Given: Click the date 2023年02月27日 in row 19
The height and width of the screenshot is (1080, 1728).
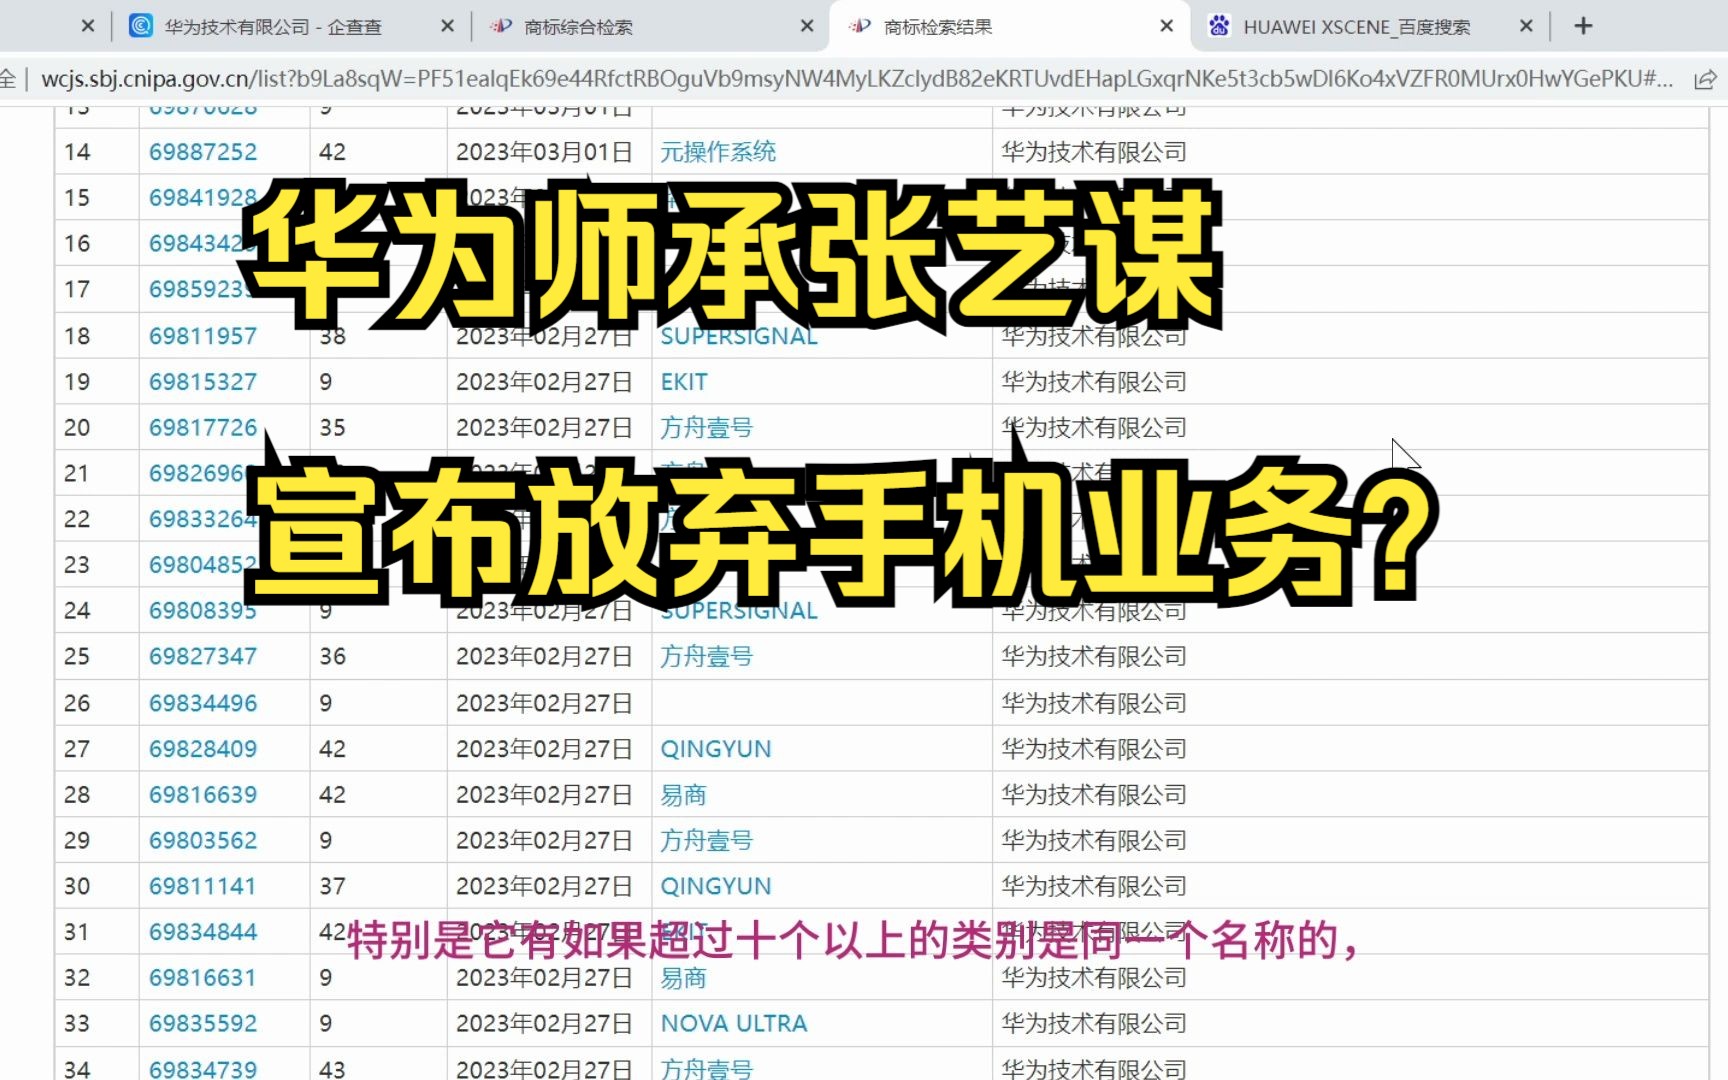Looking at the screenshot, I should 544,382.
